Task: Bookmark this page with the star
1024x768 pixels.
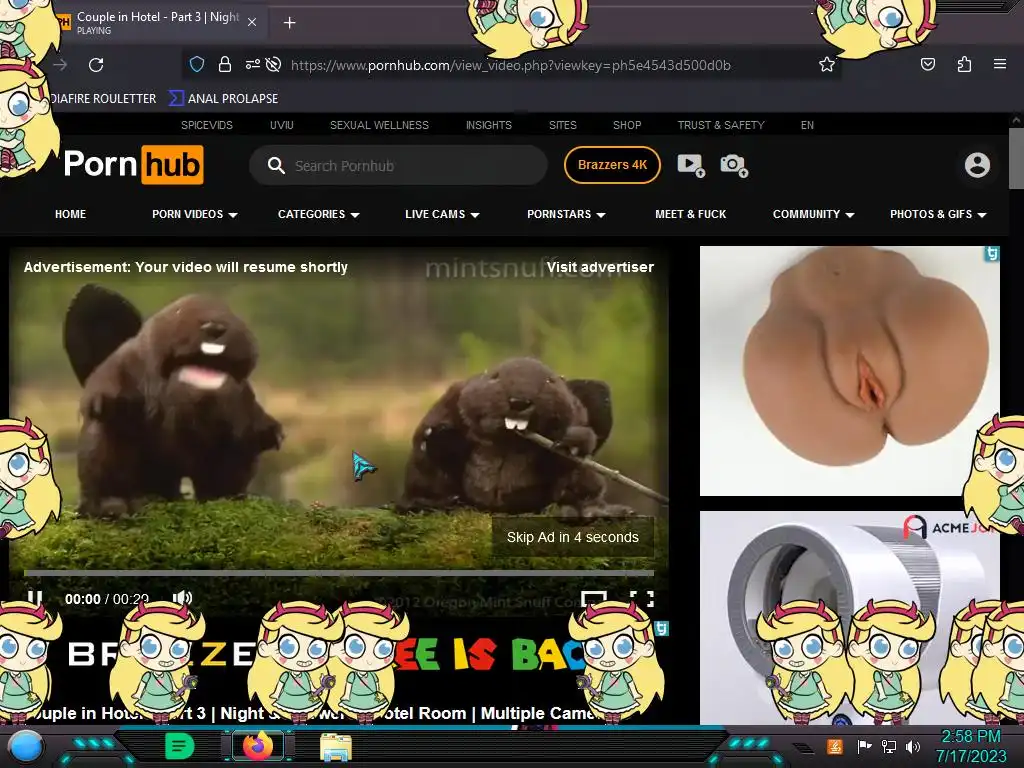Action: tap(827, 64)
